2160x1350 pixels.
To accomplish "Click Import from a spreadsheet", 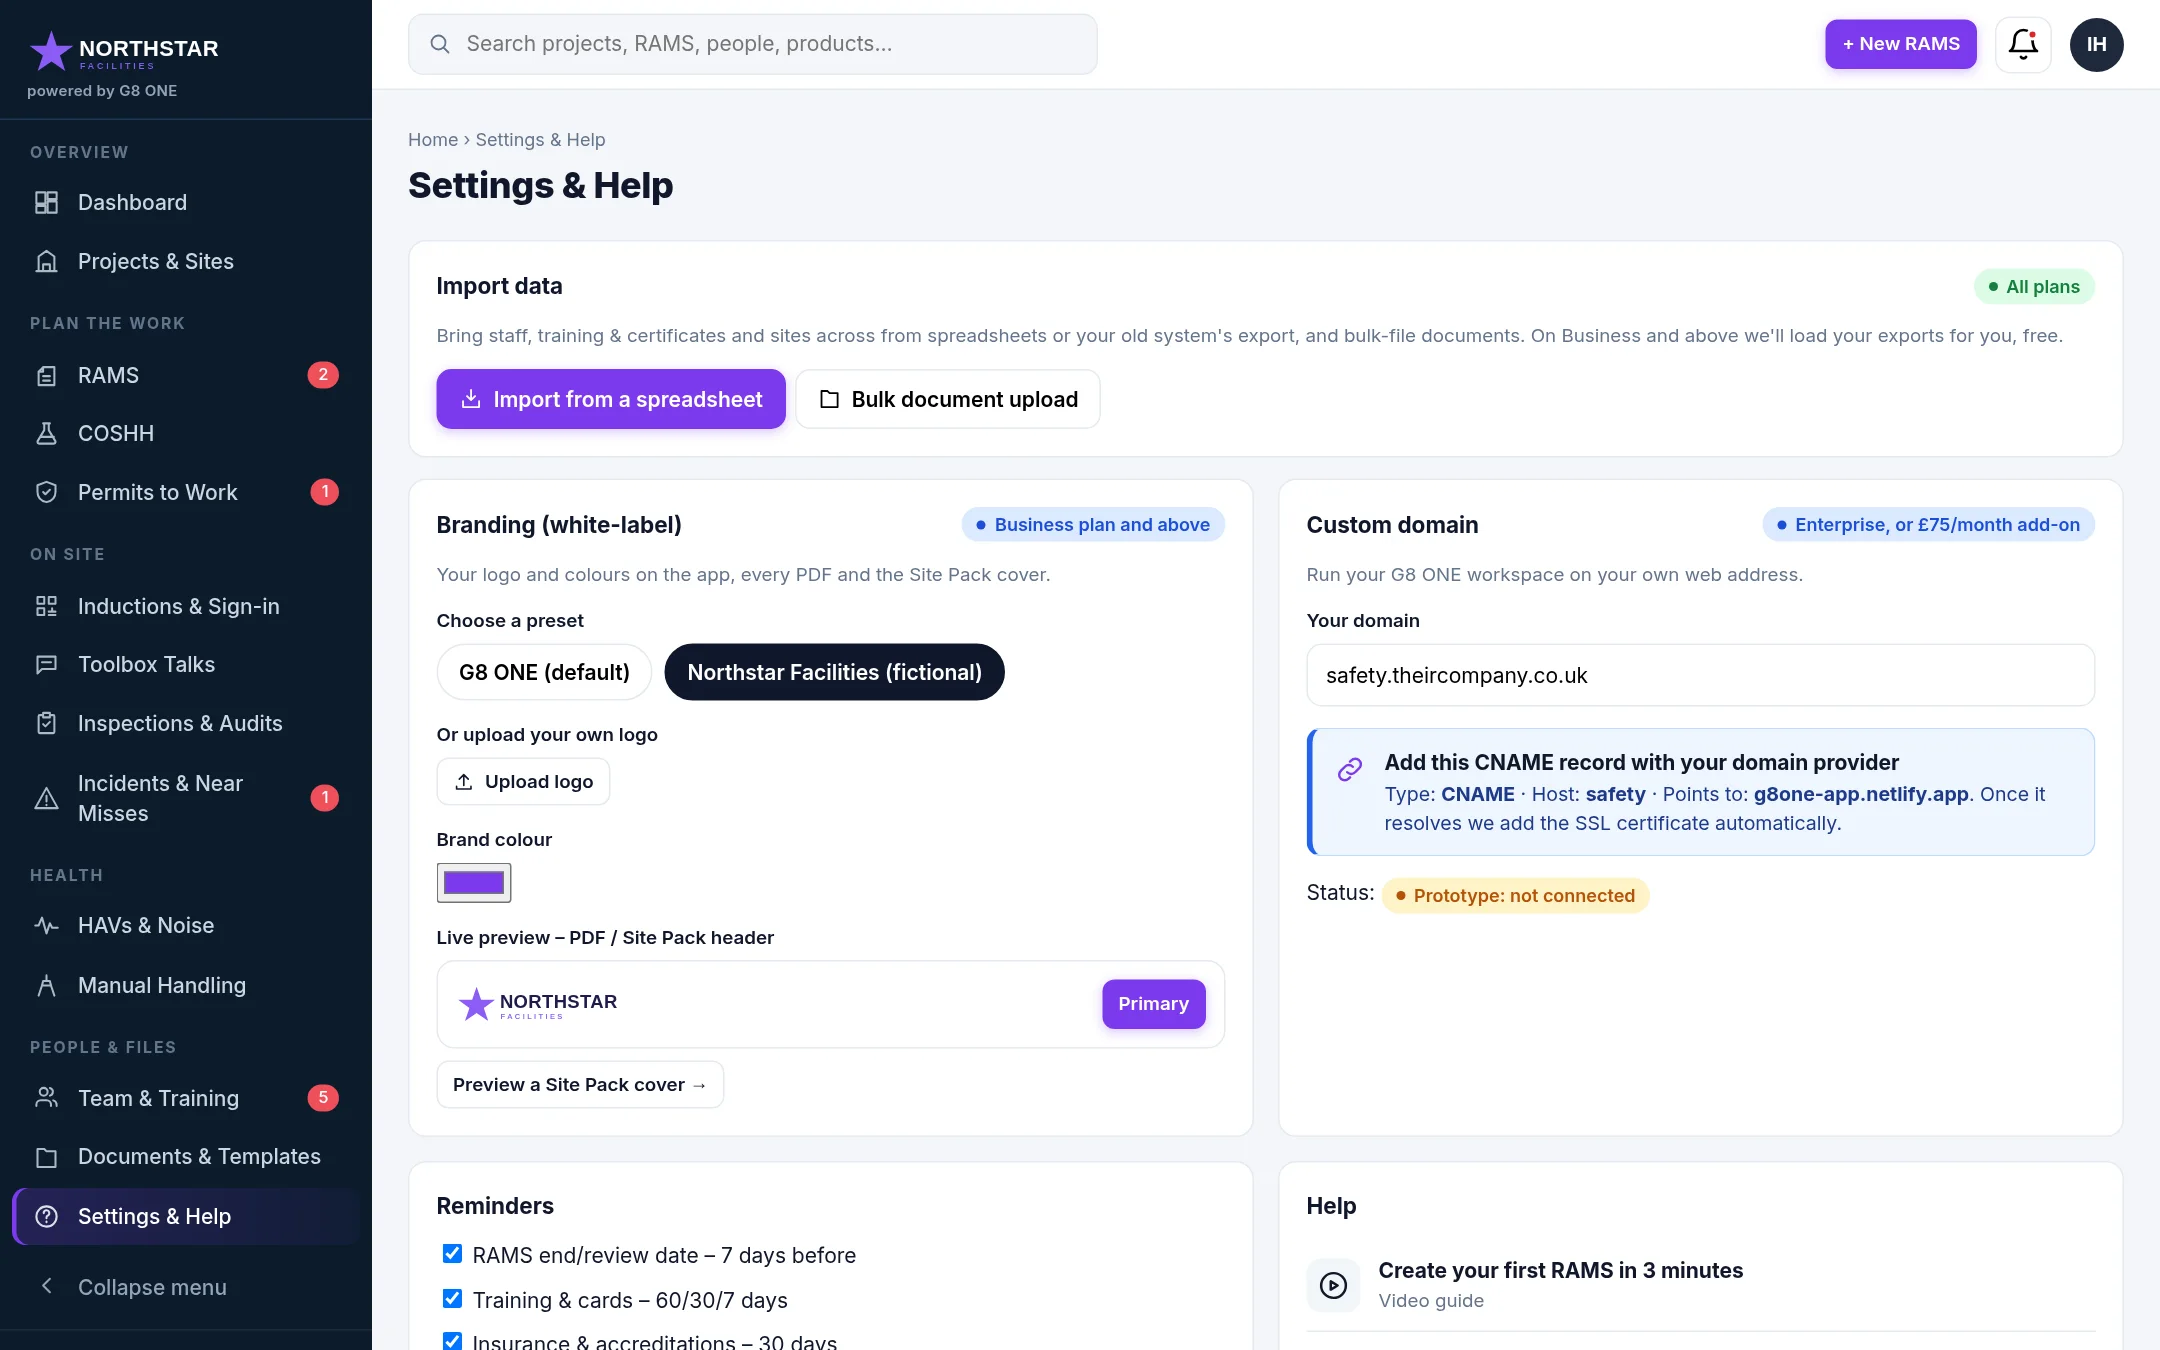I will pyautogui.click(x=611, y=399).
